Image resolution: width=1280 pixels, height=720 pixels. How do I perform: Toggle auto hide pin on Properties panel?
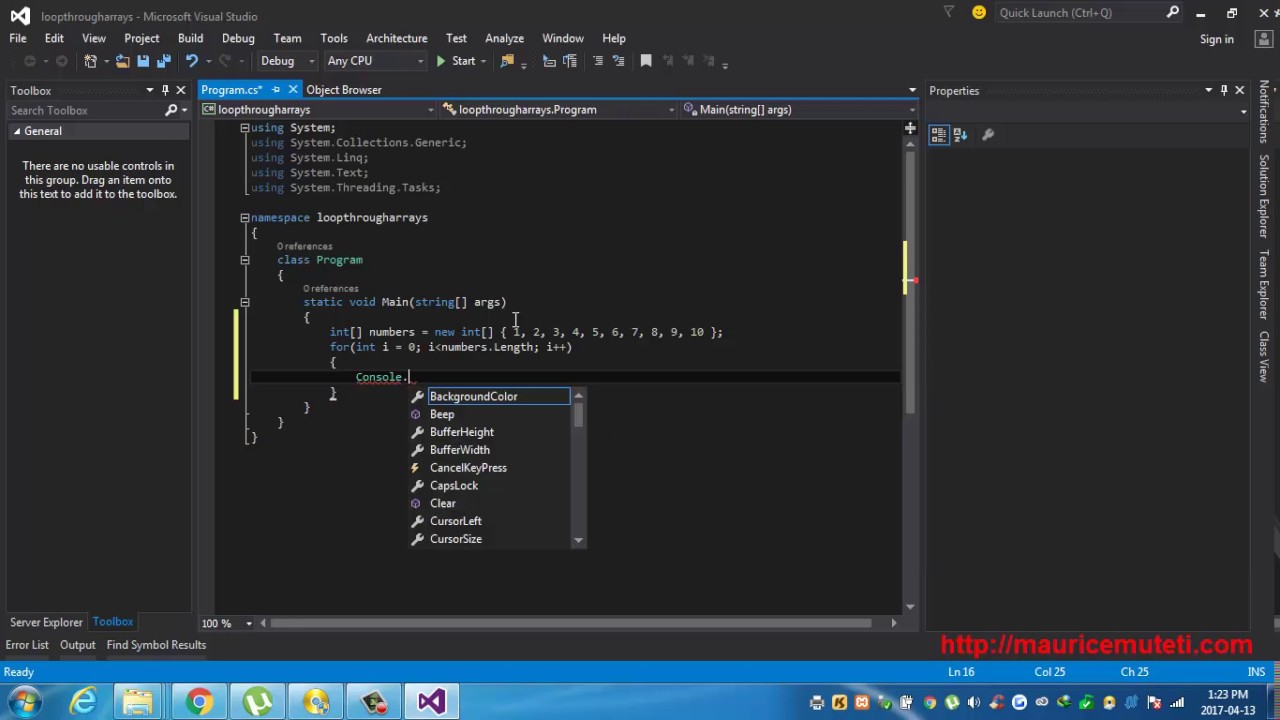coord(1223,90)
